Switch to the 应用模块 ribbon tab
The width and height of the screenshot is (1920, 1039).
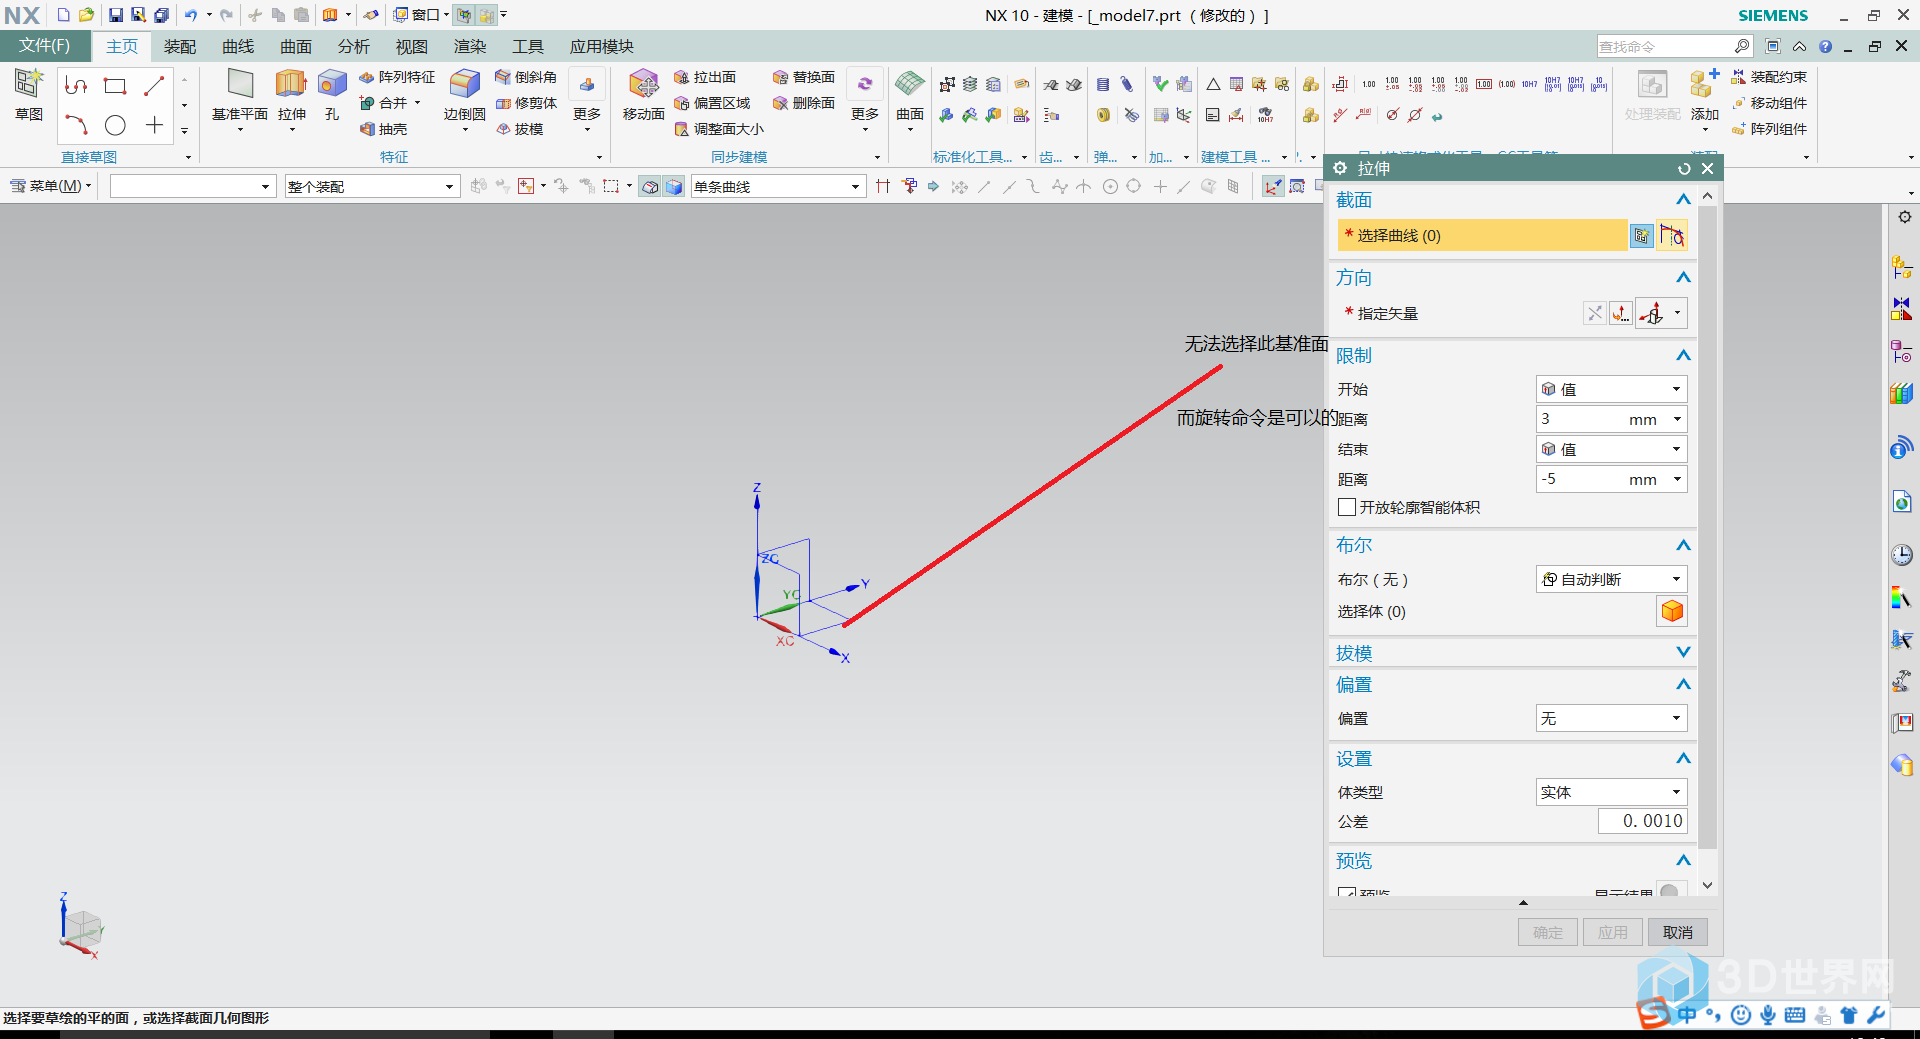click(601, 47)
